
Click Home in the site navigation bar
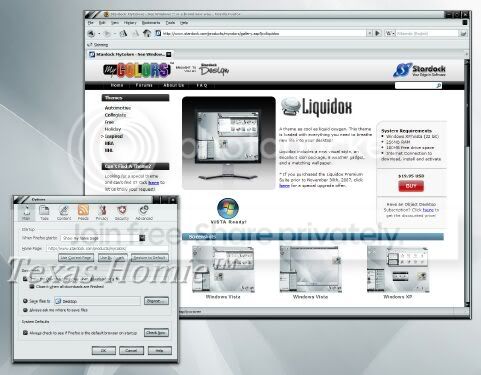(117, 85)
